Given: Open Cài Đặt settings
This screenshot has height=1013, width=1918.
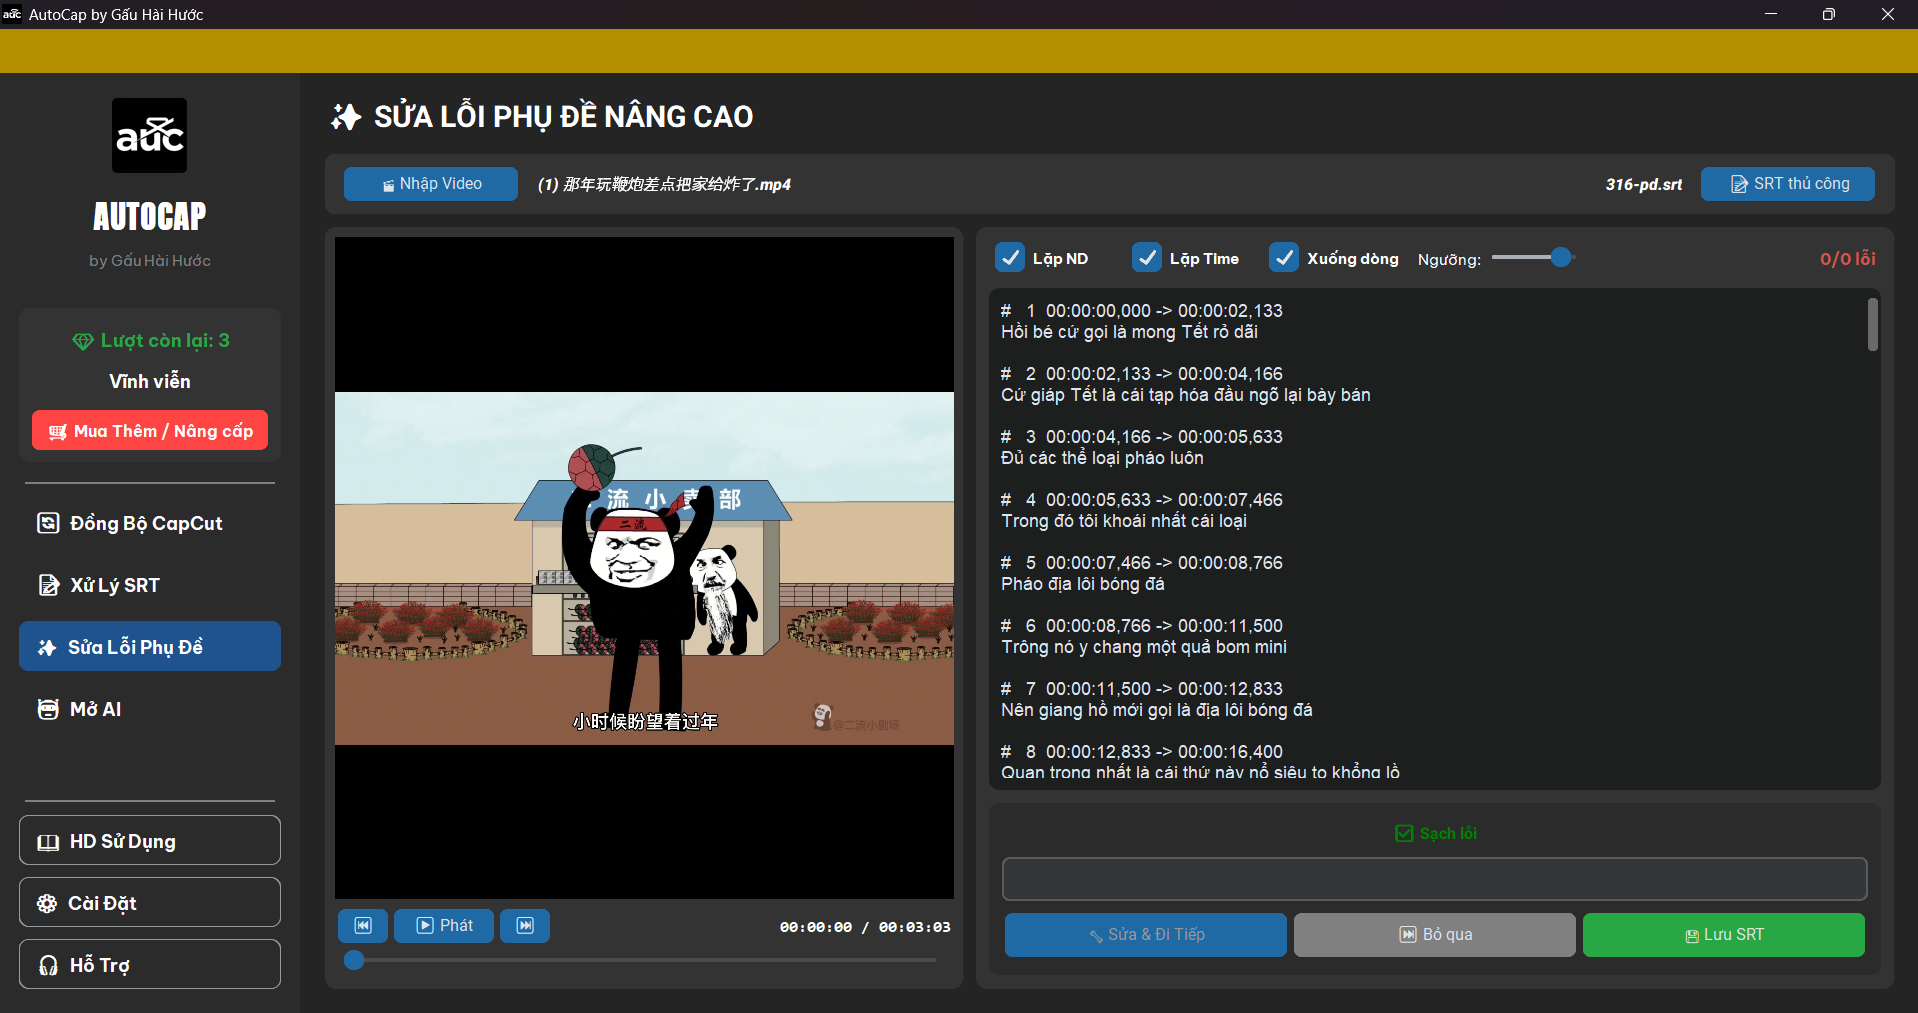Looking at the screenshot, I should [x=150, y=903].
